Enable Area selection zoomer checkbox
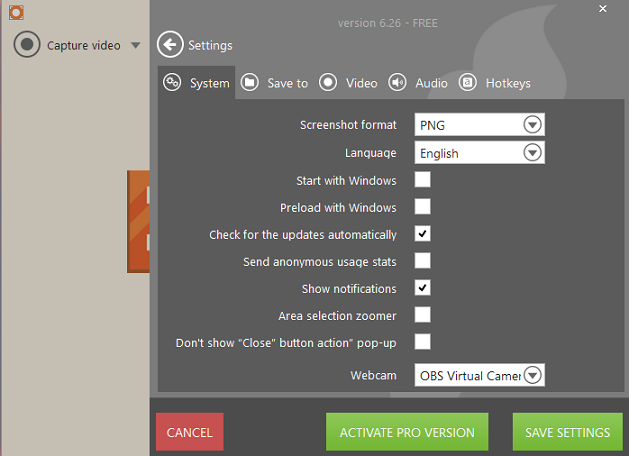 tap(422, 315)
